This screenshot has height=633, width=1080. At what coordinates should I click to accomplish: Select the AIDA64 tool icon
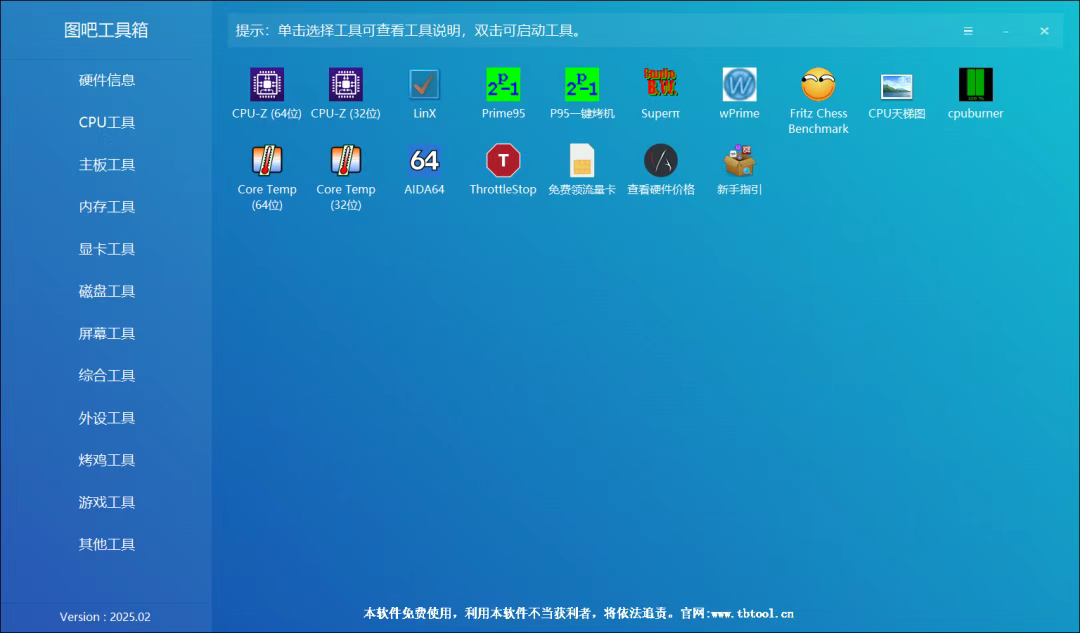[424, 160]
